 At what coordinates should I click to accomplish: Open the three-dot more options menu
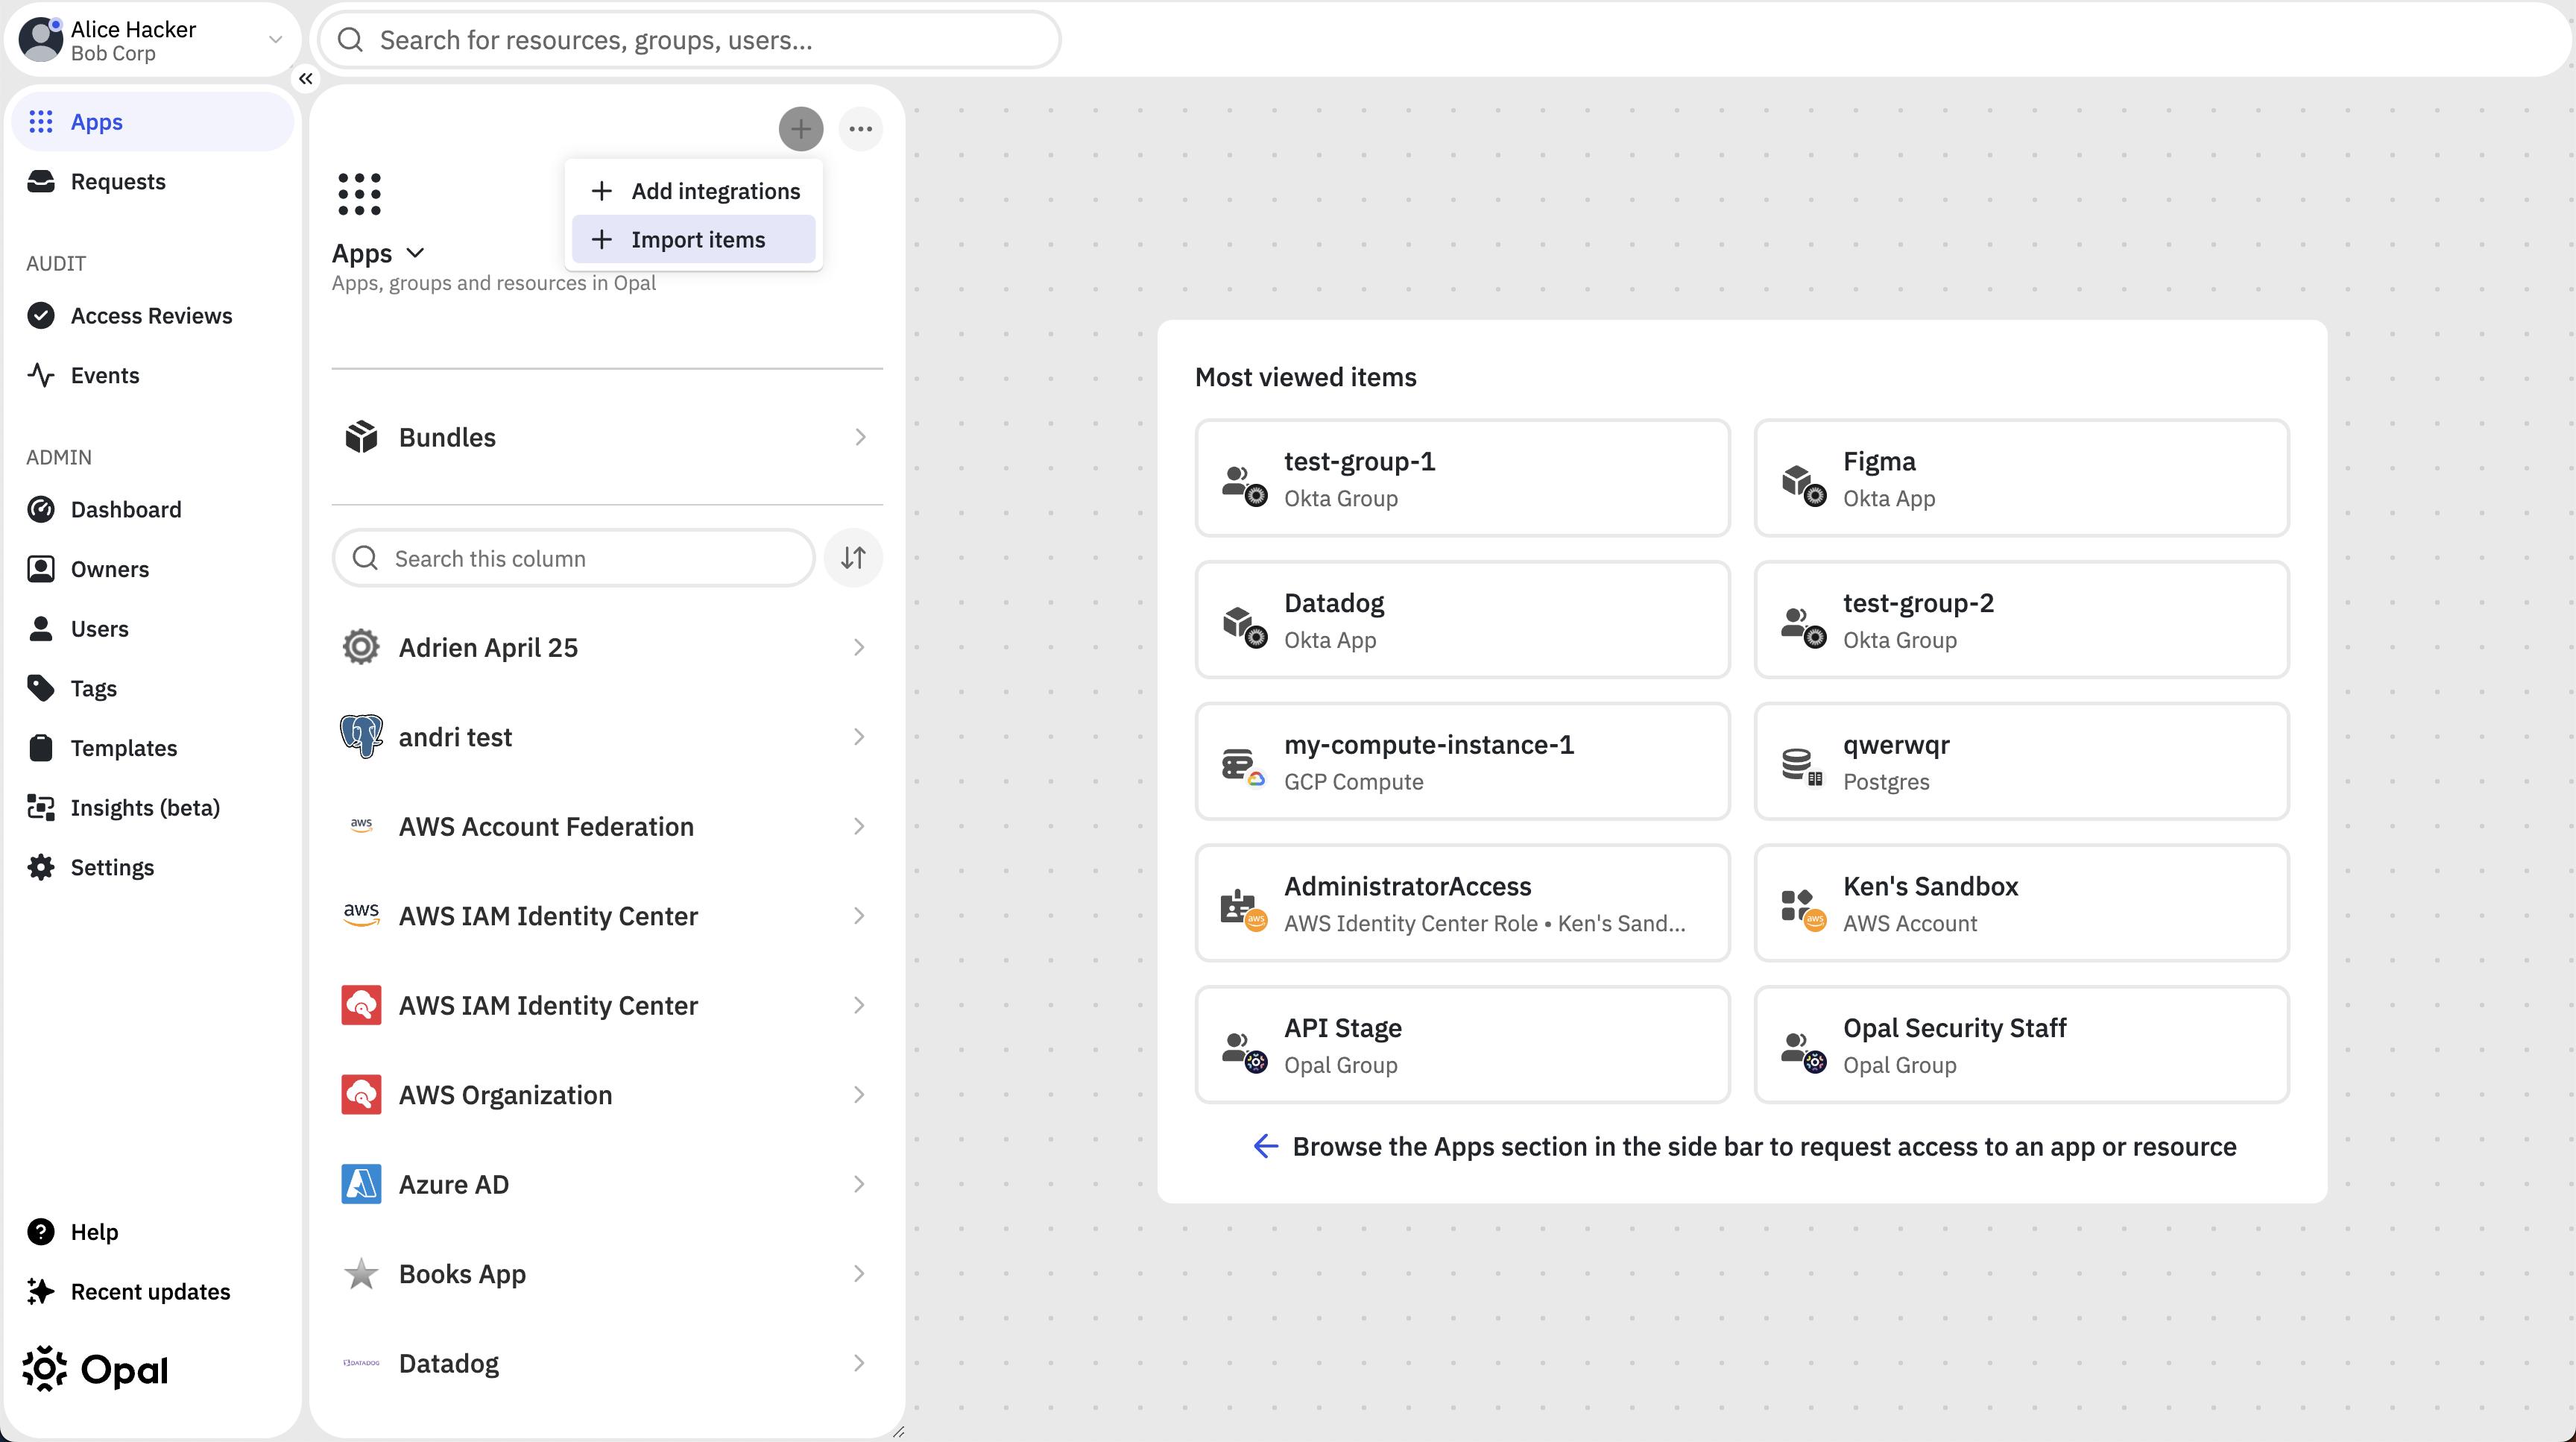(861, 129)
